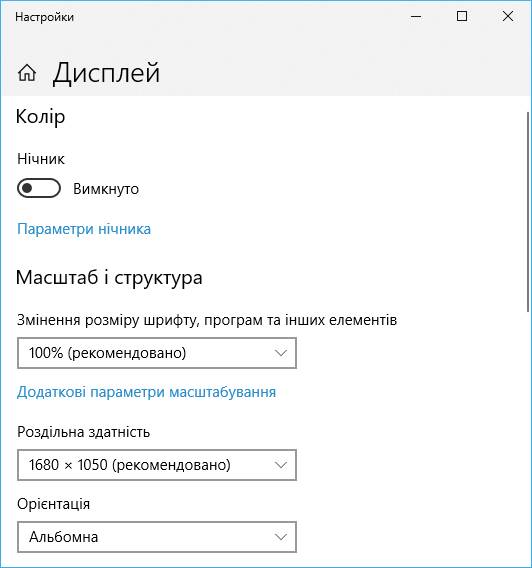
Task: Click the Вимкнуто label beside the toggle
Action: coord(106,189)
